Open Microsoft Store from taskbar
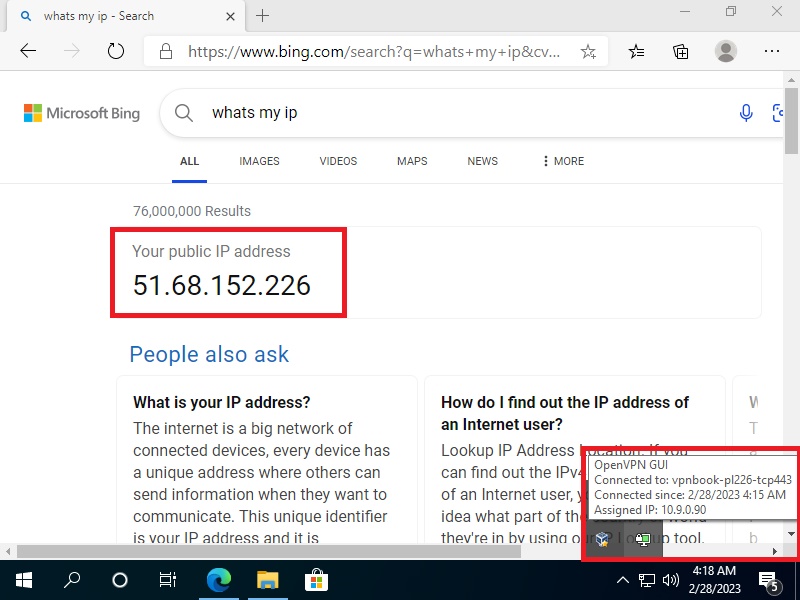The width and height of the screenshot is (800, 600). (316, 580)
